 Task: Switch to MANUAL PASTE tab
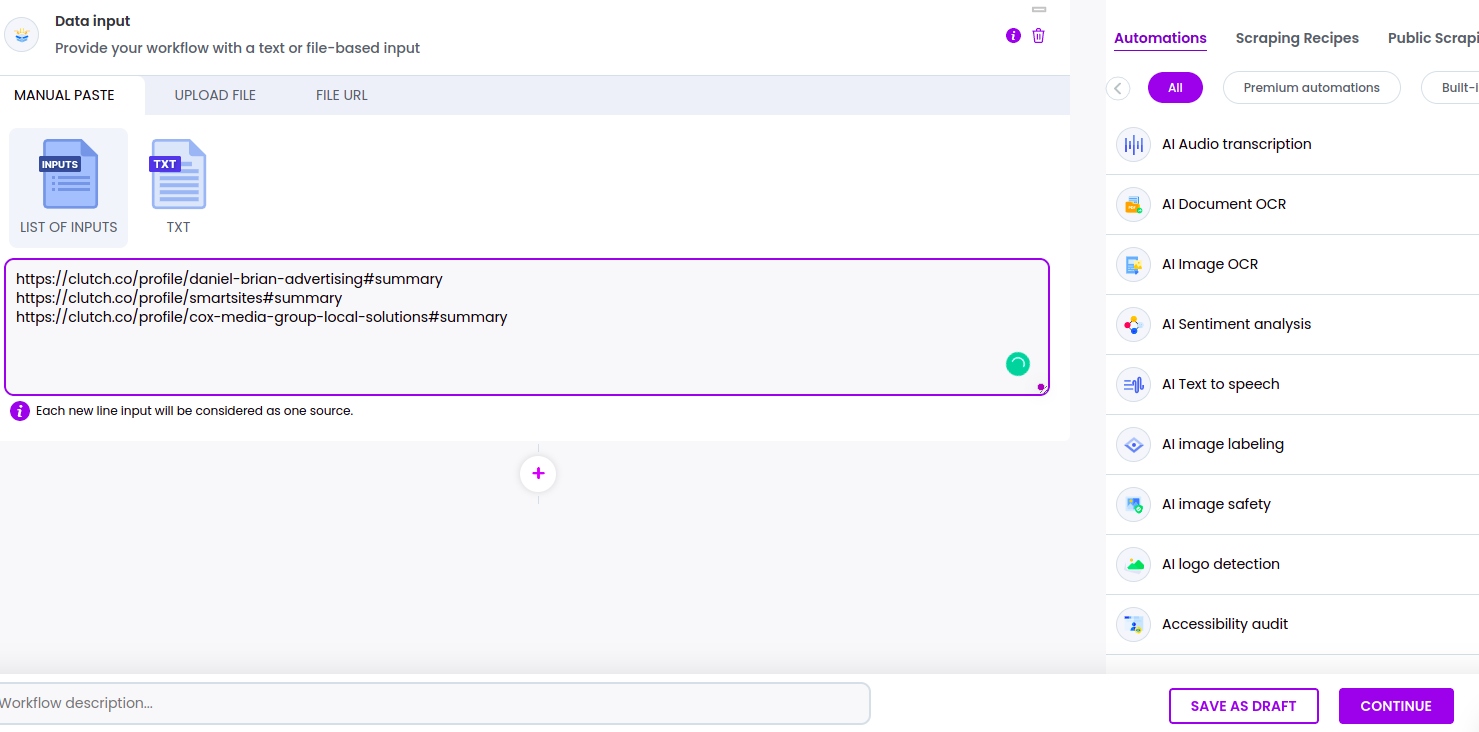pyautogui.click(x=64, y=95)
